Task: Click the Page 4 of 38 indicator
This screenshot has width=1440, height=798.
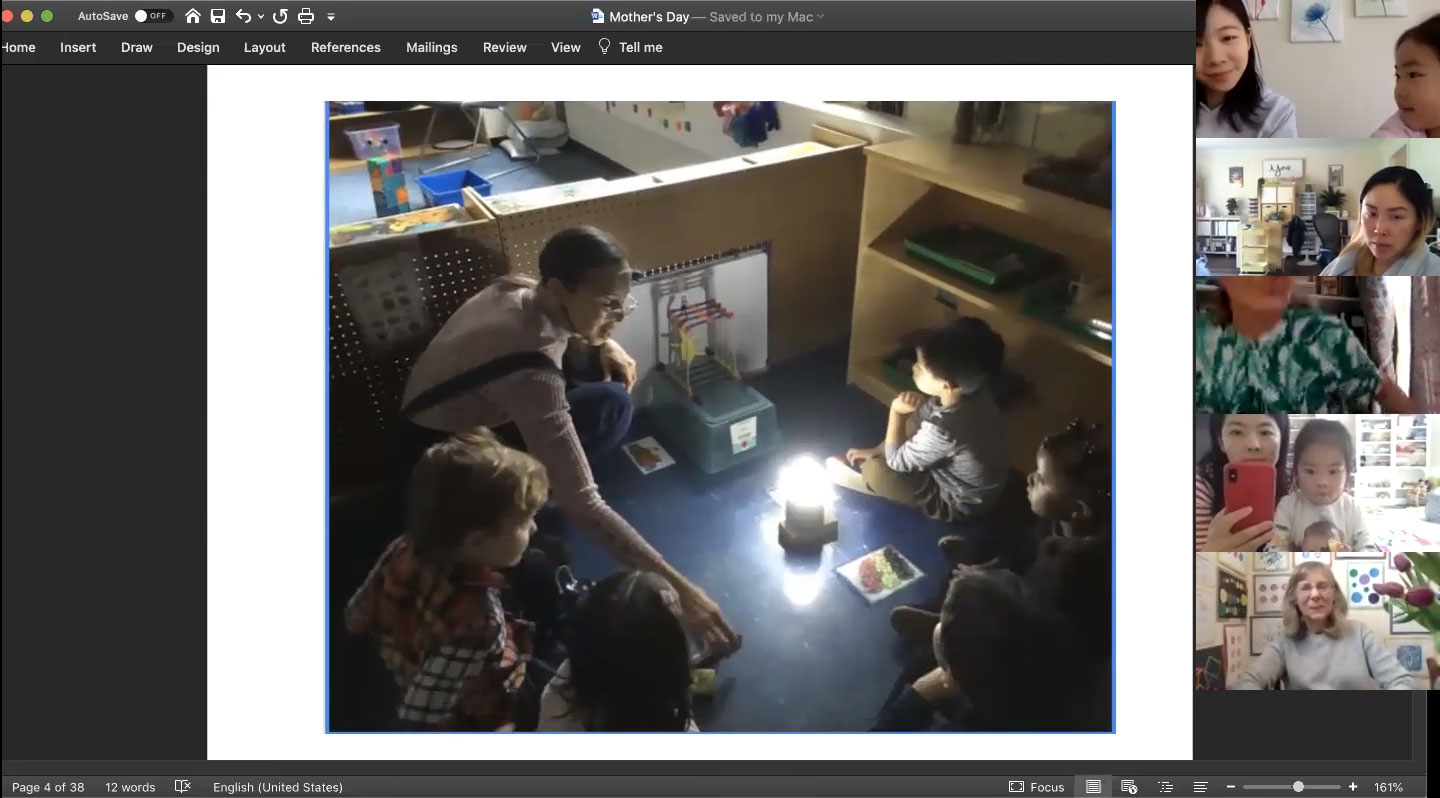Action: point(48,787)
